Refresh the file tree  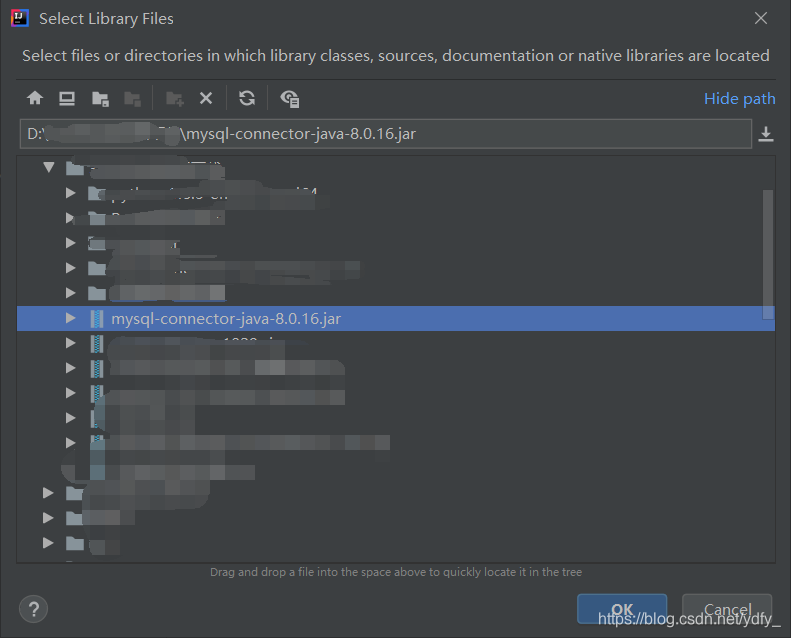click(247, 98)
